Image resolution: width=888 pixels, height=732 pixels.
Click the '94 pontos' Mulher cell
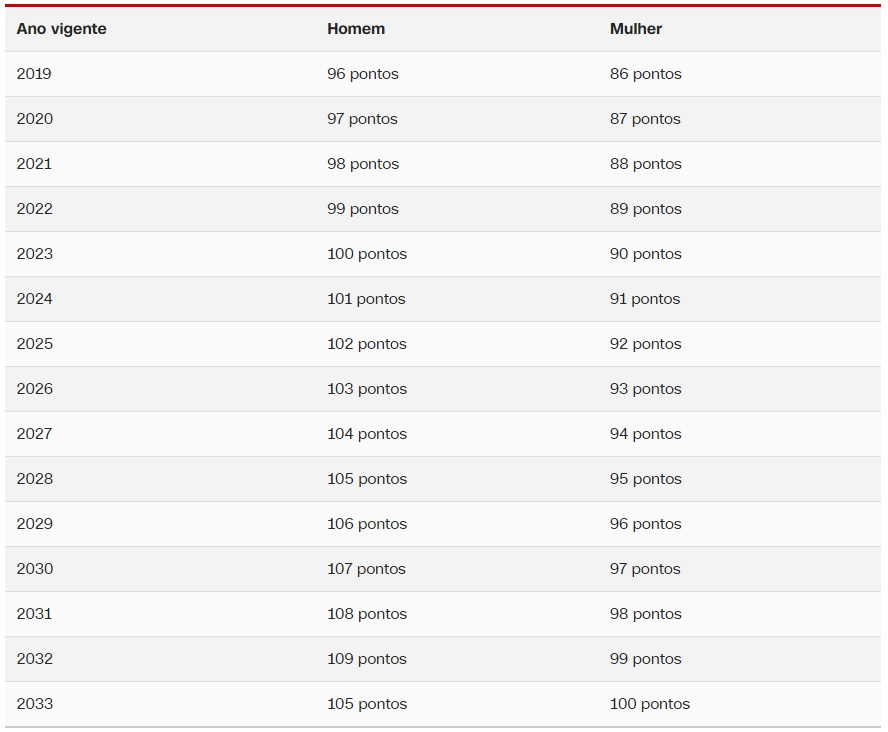pos(646,434)
